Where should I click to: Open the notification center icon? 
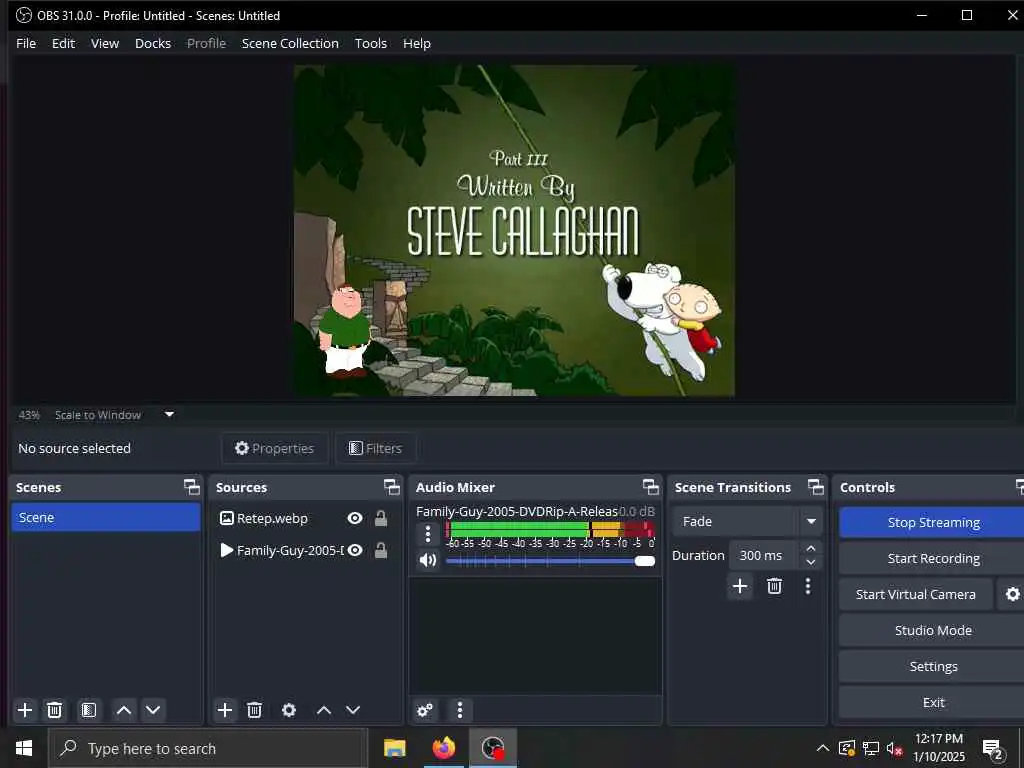(x=992, y=748)
